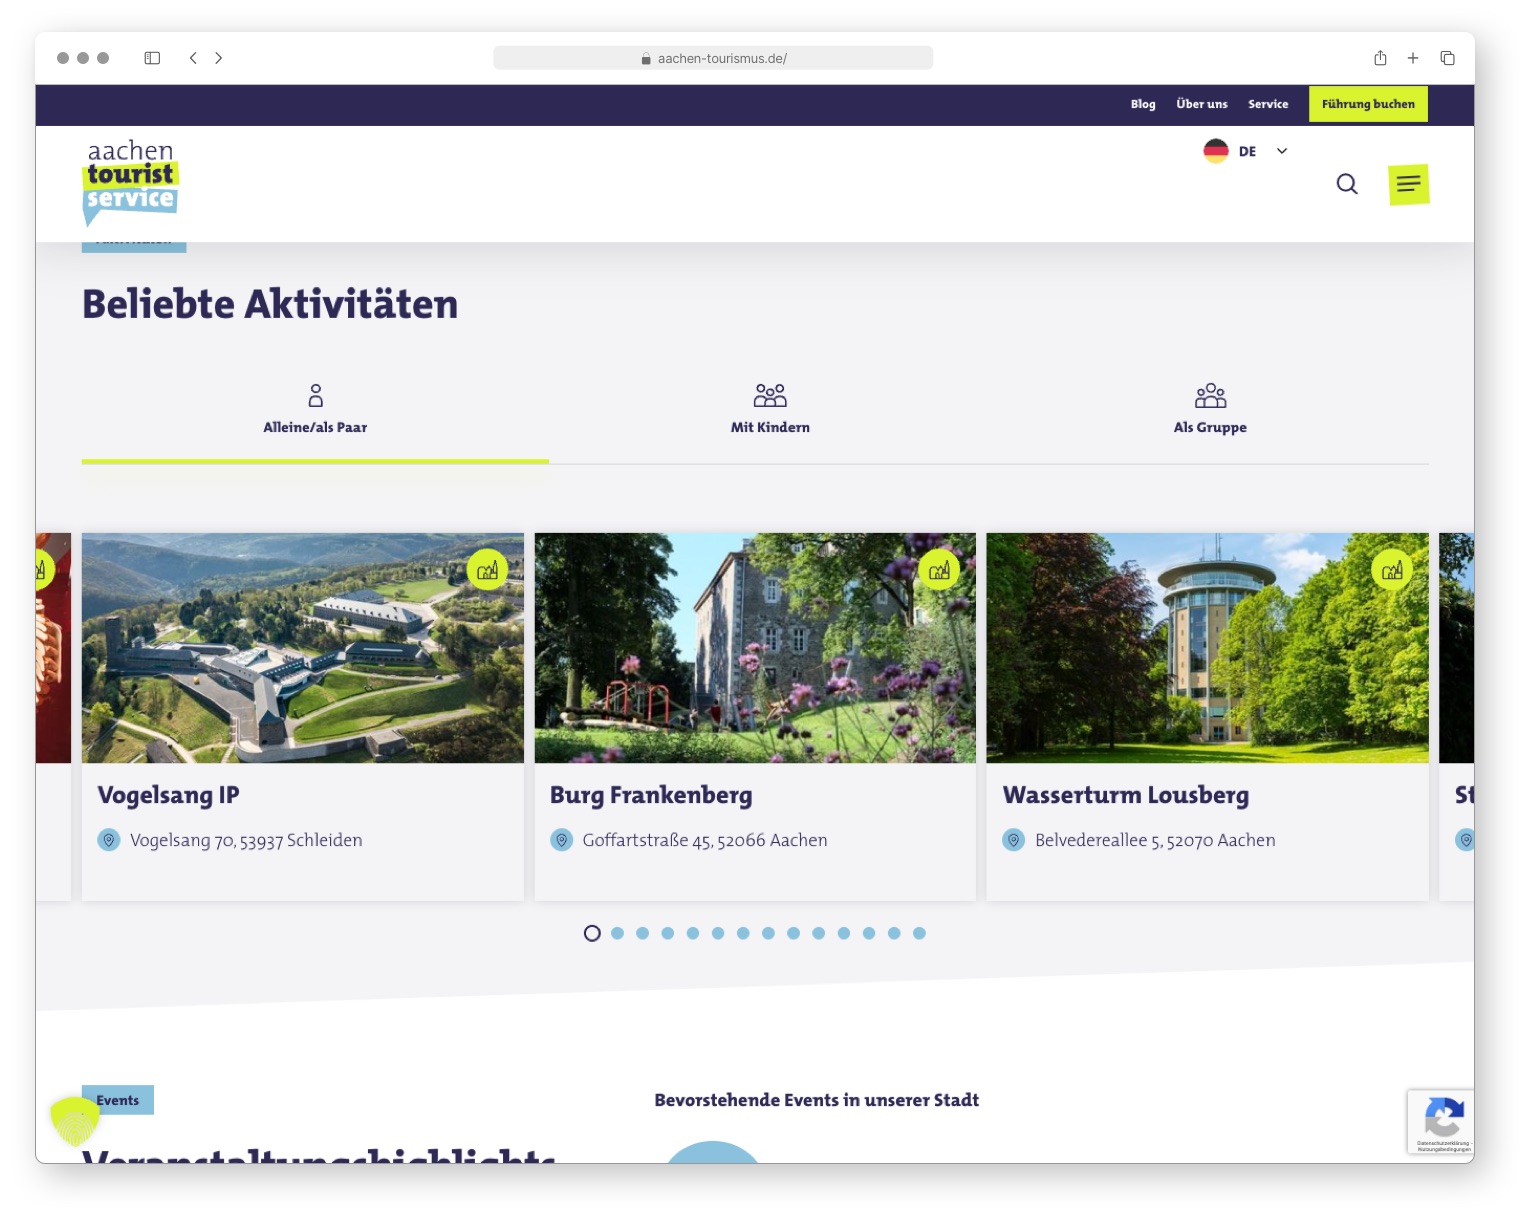Click the Beliebte Aktivitäten heading
1530x1209 pixels.
pyautogui.click(x=270, y=304)
